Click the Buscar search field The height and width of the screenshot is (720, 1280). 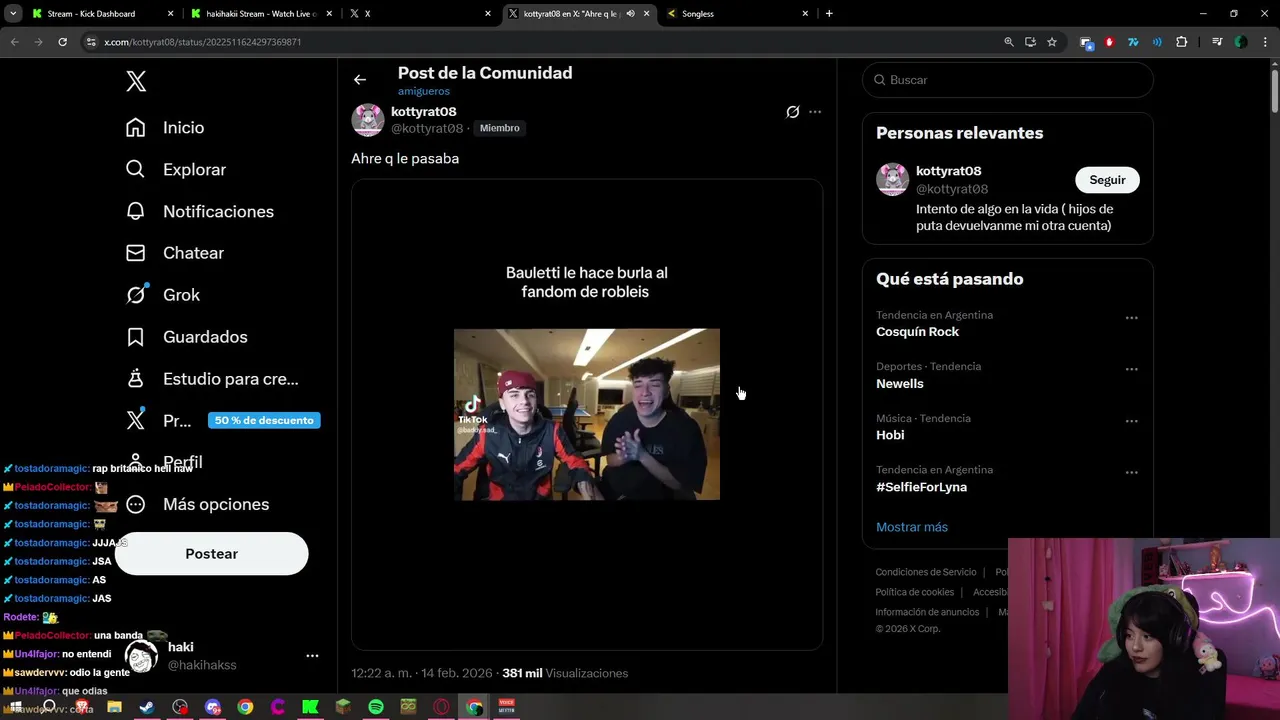1008,80
